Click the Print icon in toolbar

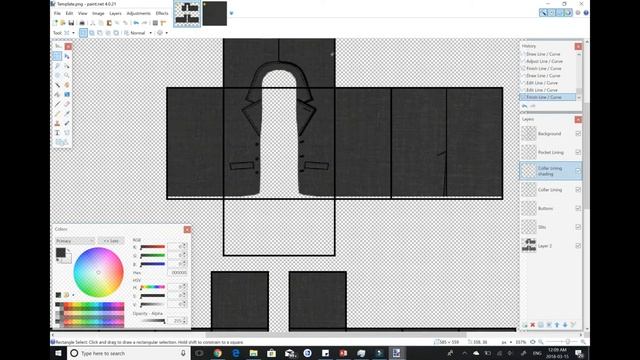[82, 23]
